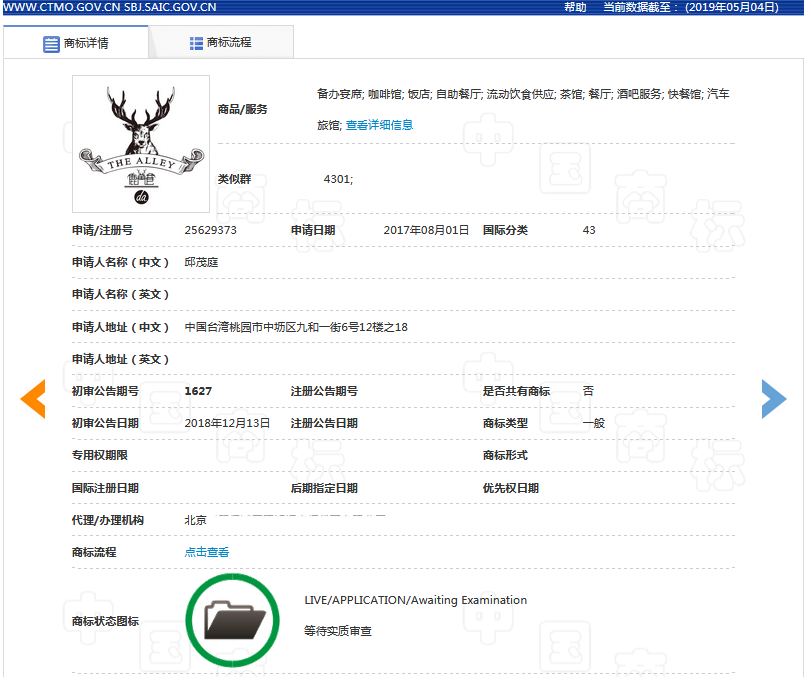
Task: Select agency name 北京
Action: pos(195,520)
